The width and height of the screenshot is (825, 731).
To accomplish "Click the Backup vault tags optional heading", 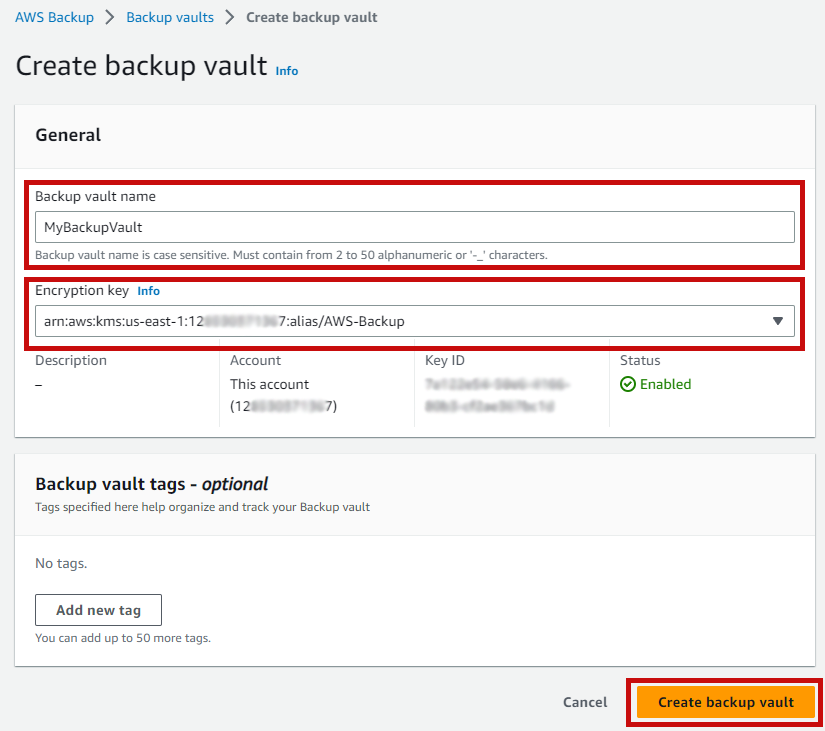I will point(152,484).
